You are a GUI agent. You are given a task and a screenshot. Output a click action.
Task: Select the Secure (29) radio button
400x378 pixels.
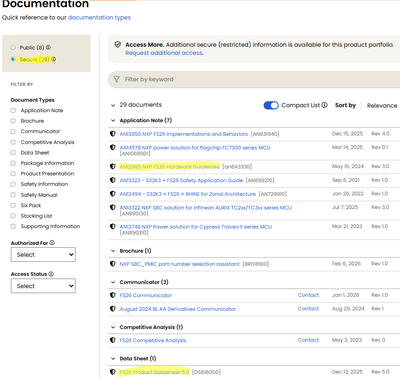click(x=13, y=59)
